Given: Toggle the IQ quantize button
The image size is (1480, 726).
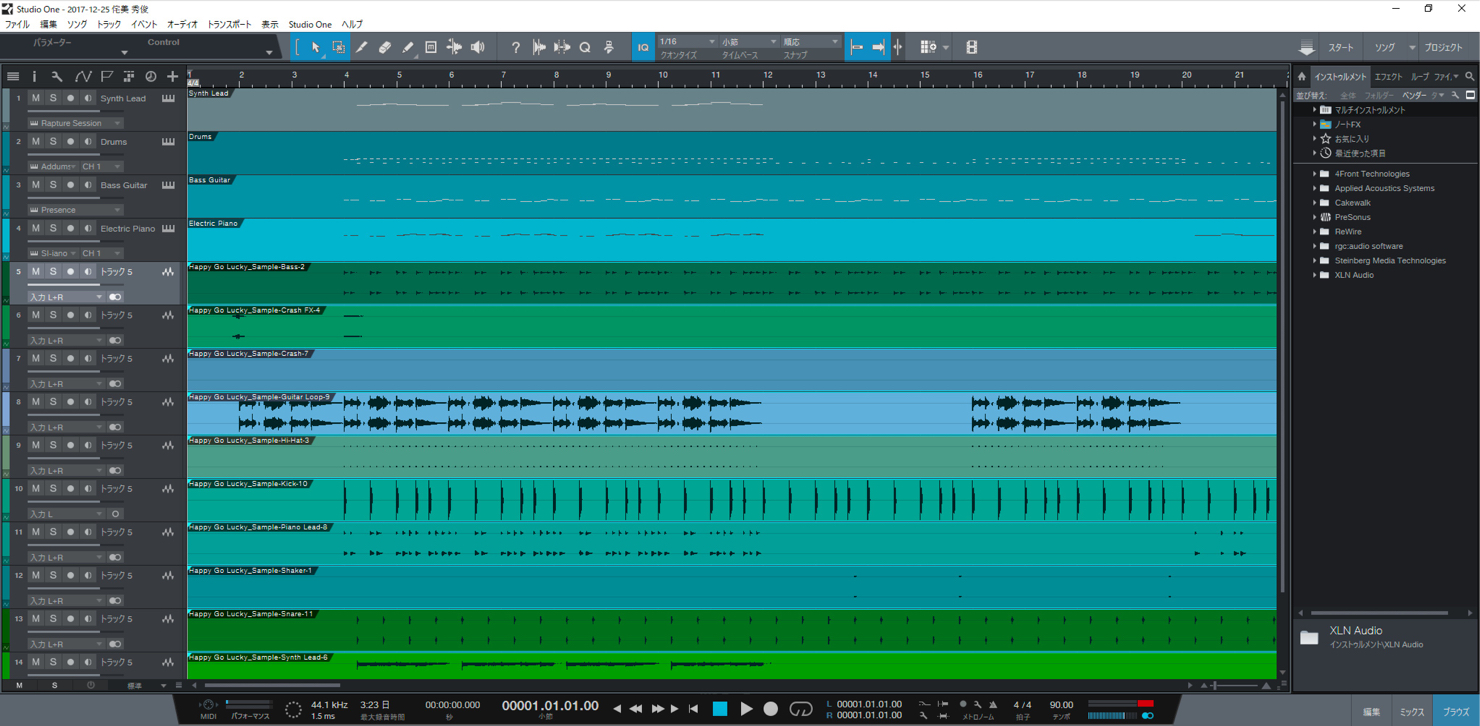Looking at the screenshot, I should click(643, 47).
